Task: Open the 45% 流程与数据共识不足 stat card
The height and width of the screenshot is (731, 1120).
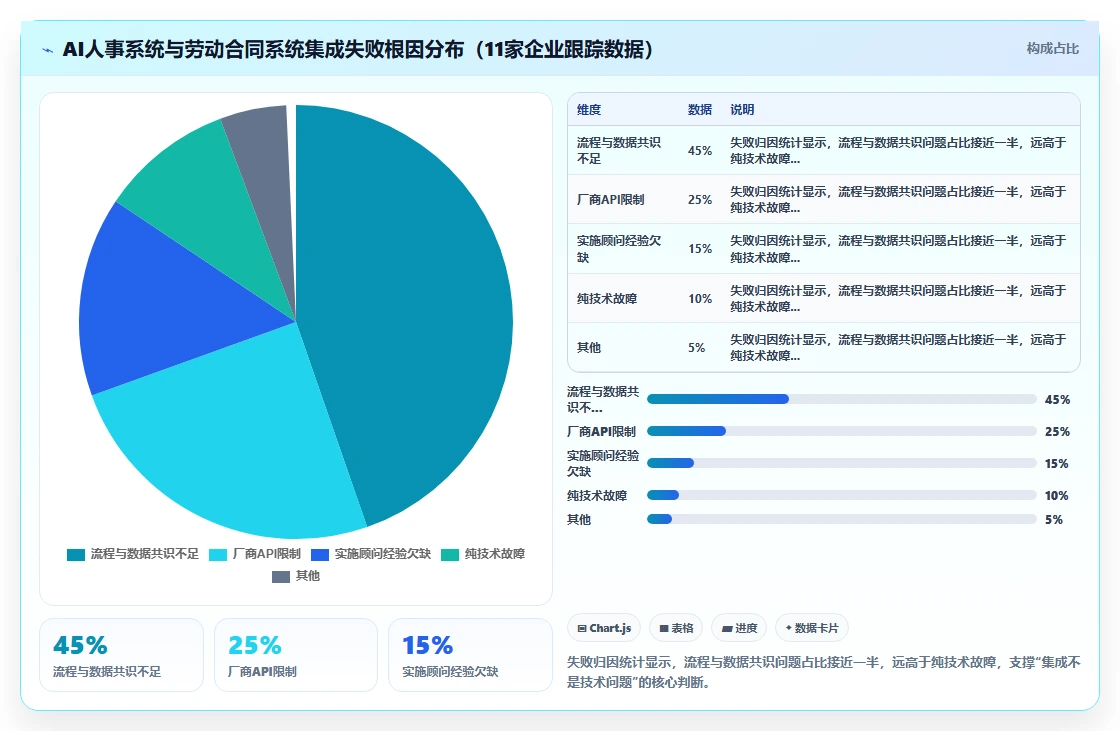Action: pos(121,655)
